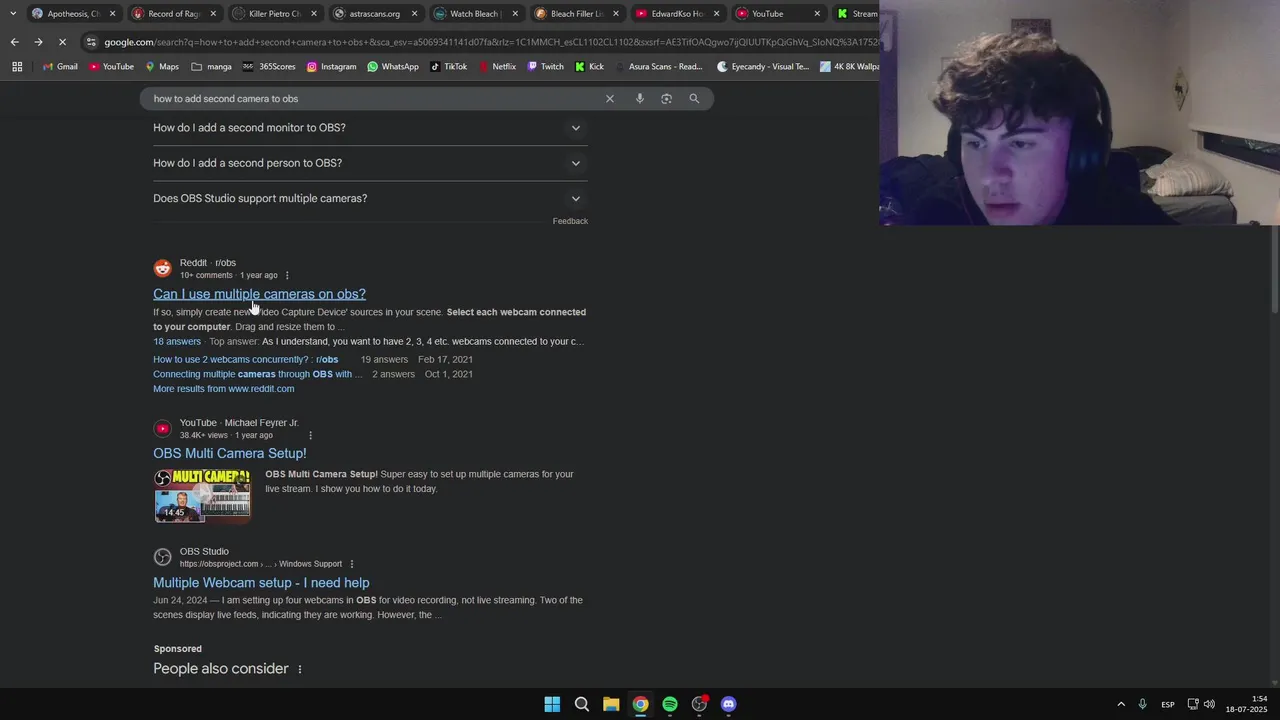Open the Gmail bookmark
The image size is (1280, 720).
(60, 67)
